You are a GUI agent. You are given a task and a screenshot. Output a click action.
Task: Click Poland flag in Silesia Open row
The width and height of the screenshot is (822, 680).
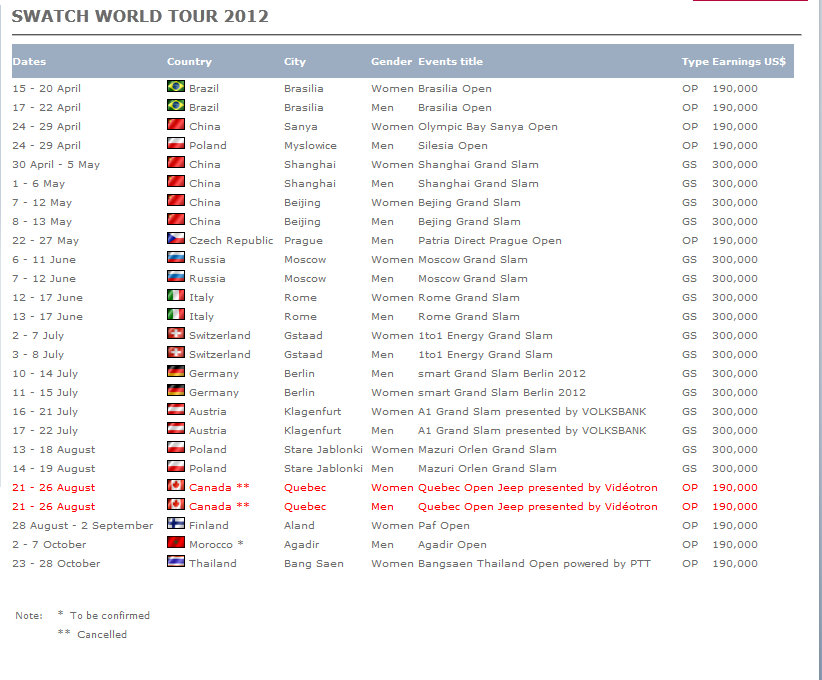(x=175, y=145)
